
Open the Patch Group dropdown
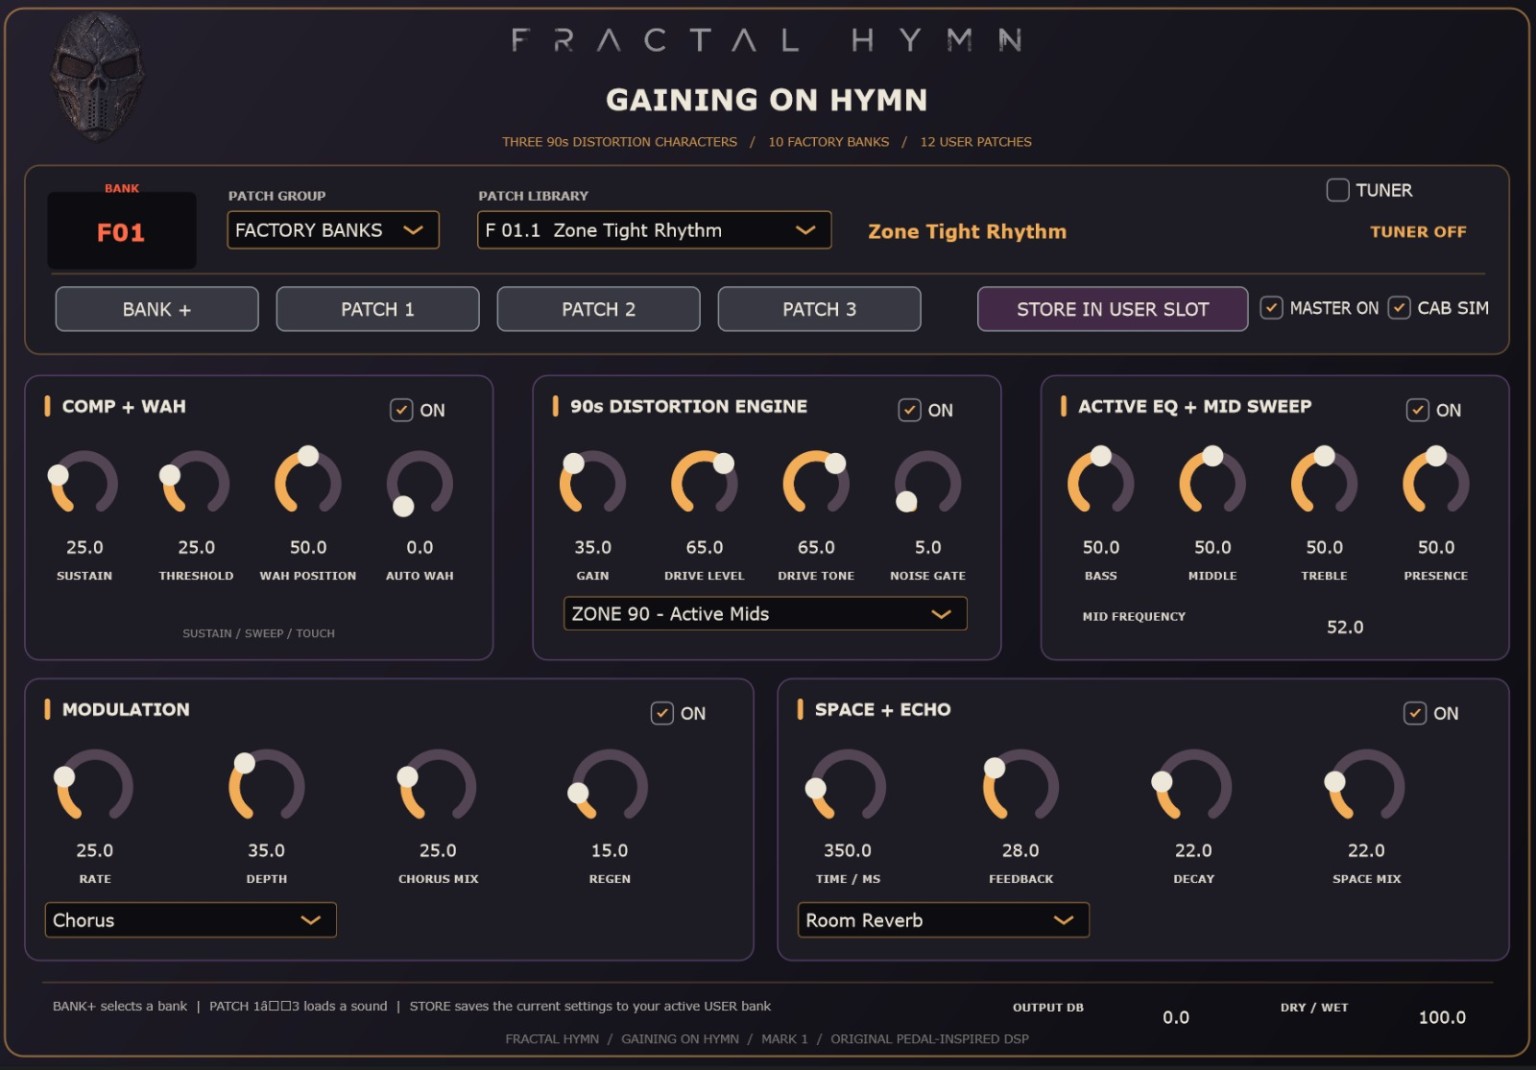point(333,230)
